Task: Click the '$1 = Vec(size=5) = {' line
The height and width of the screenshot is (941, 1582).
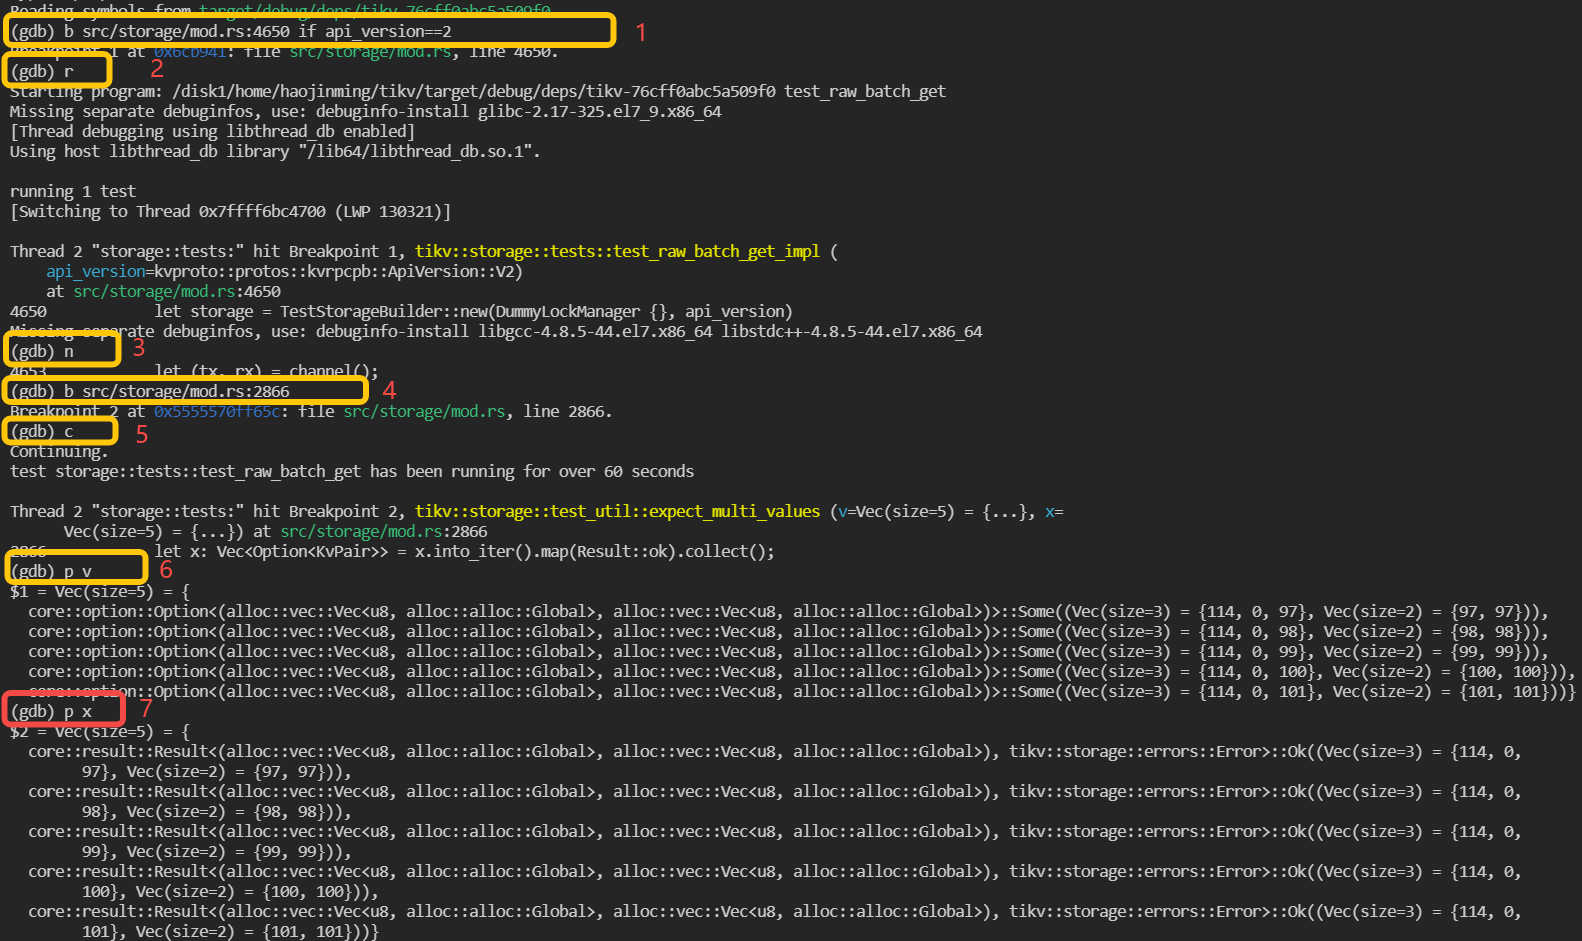Action: point(100,591)
